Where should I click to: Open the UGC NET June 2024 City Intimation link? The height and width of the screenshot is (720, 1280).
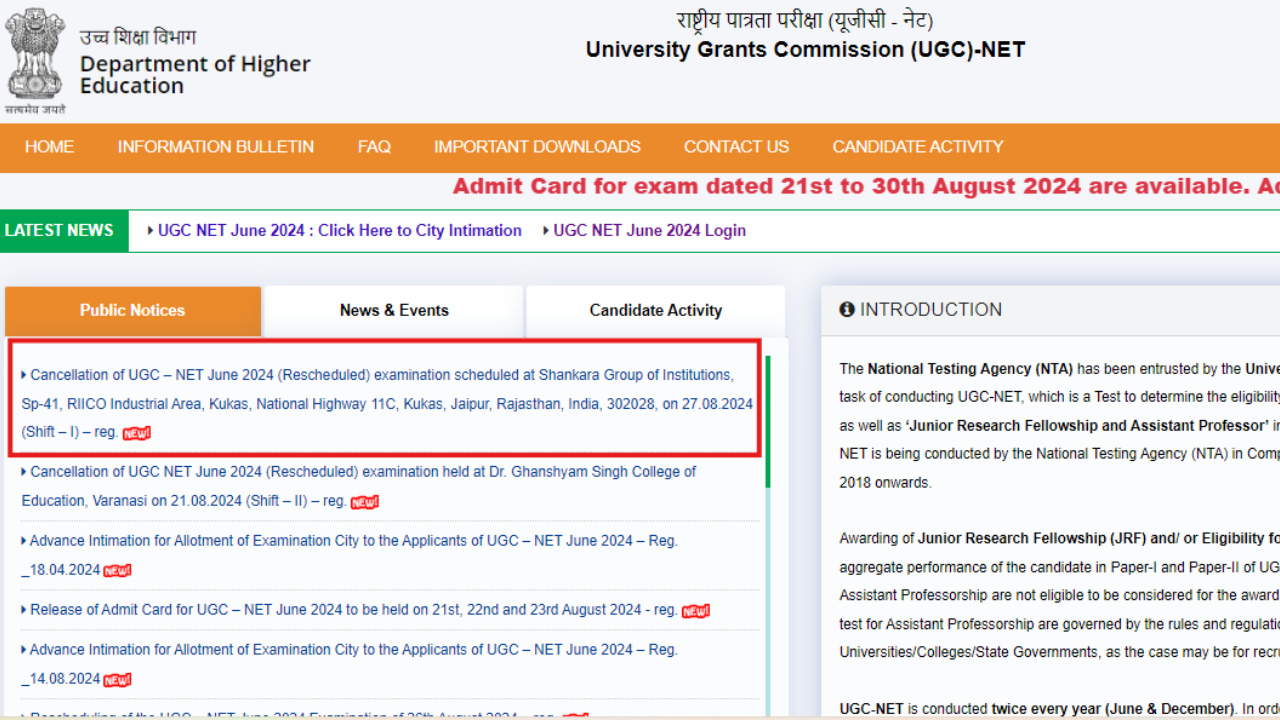pos(340,231)
